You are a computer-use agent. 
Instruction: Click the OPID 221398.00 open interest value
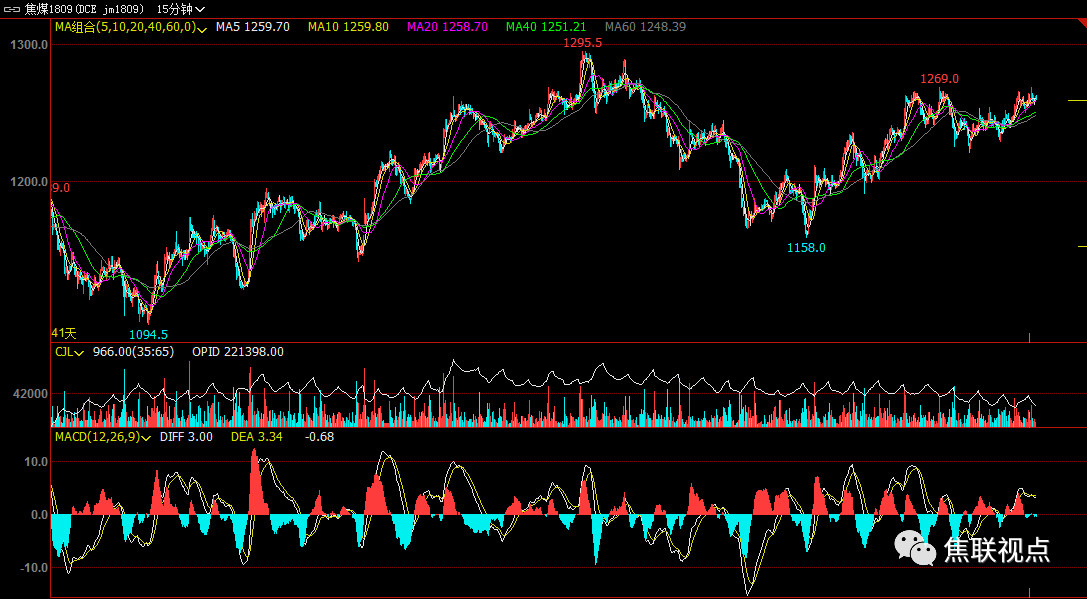[x=238, y=352]
